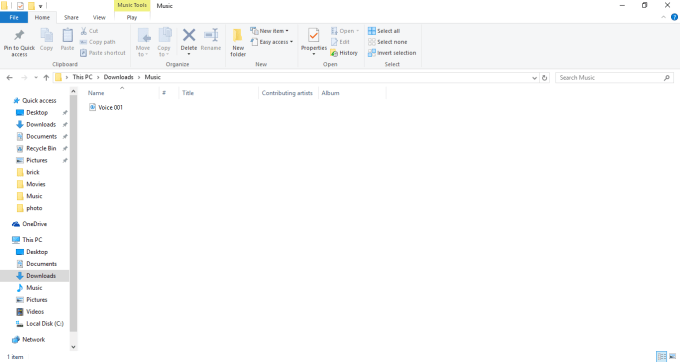Switch to Large icons view in status bar
The height and width of the screenshot is (362, 680).
tap(672, 356)
